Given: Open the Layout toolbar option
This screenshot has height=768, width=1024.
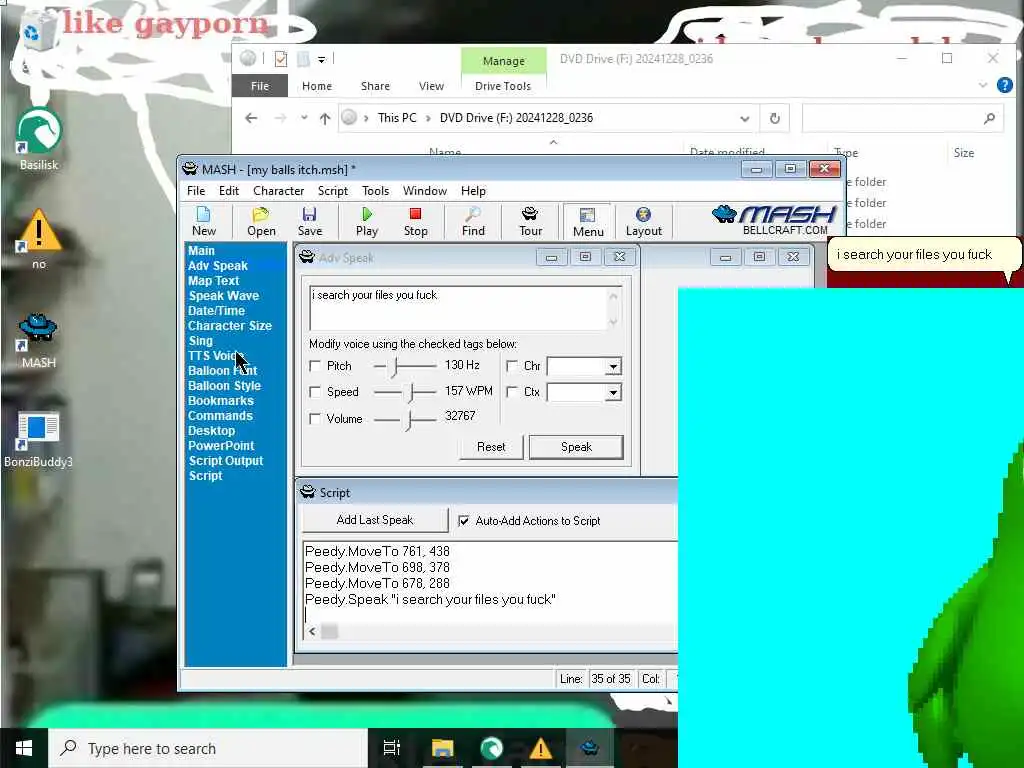Looking at the screenshot, I should [x=643, y=221].
